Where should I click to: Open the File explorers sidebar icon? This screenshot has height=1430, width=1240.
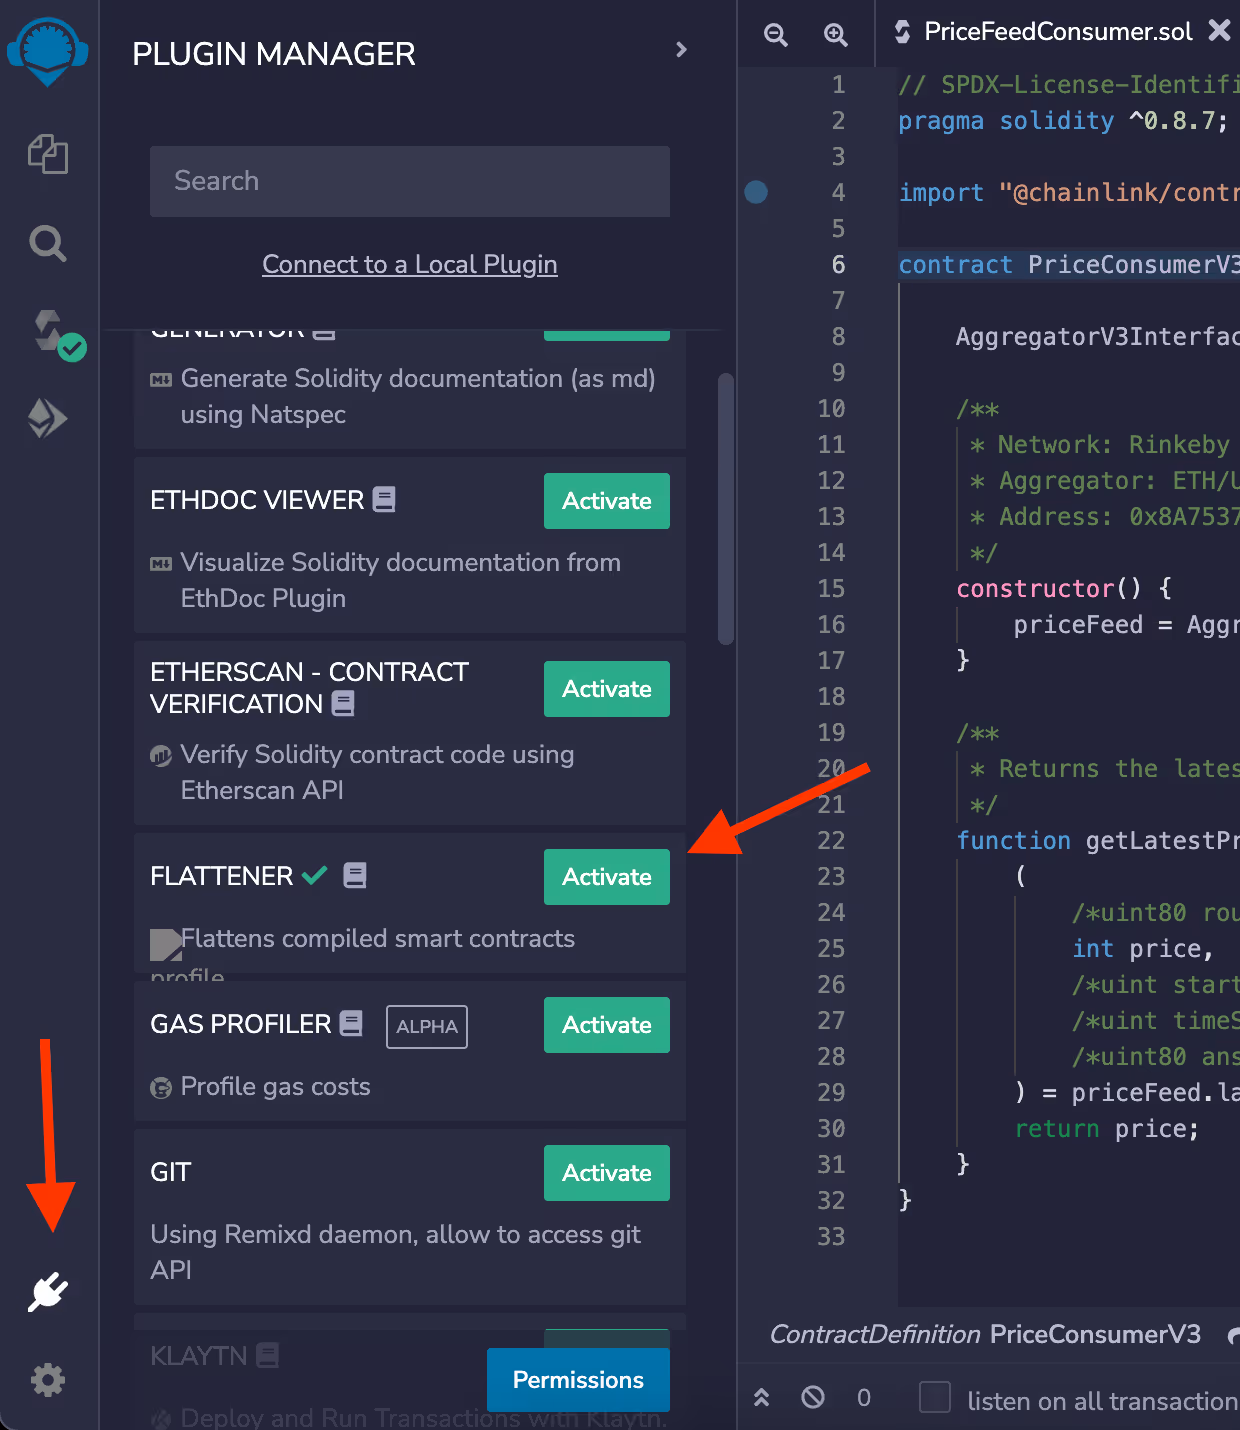[48, 154]
